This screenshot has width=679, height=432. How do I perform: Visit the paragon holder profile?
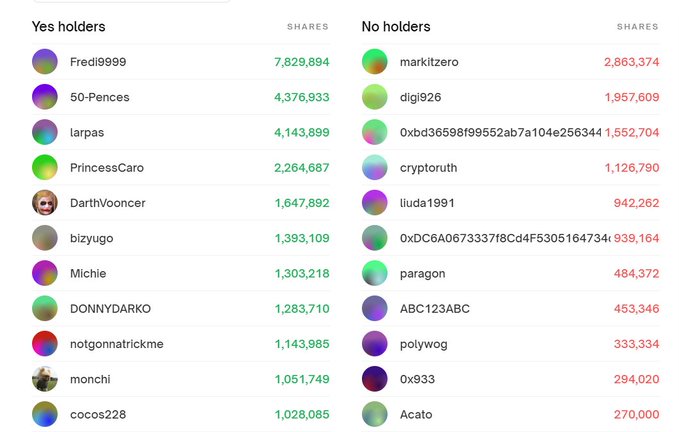[x=423, y=274]
